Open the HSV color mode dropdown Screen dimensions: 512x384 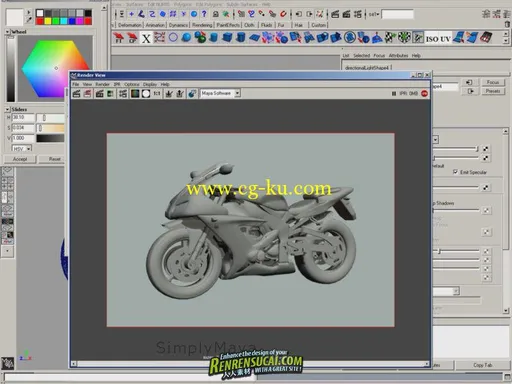(x=29, y=148)
